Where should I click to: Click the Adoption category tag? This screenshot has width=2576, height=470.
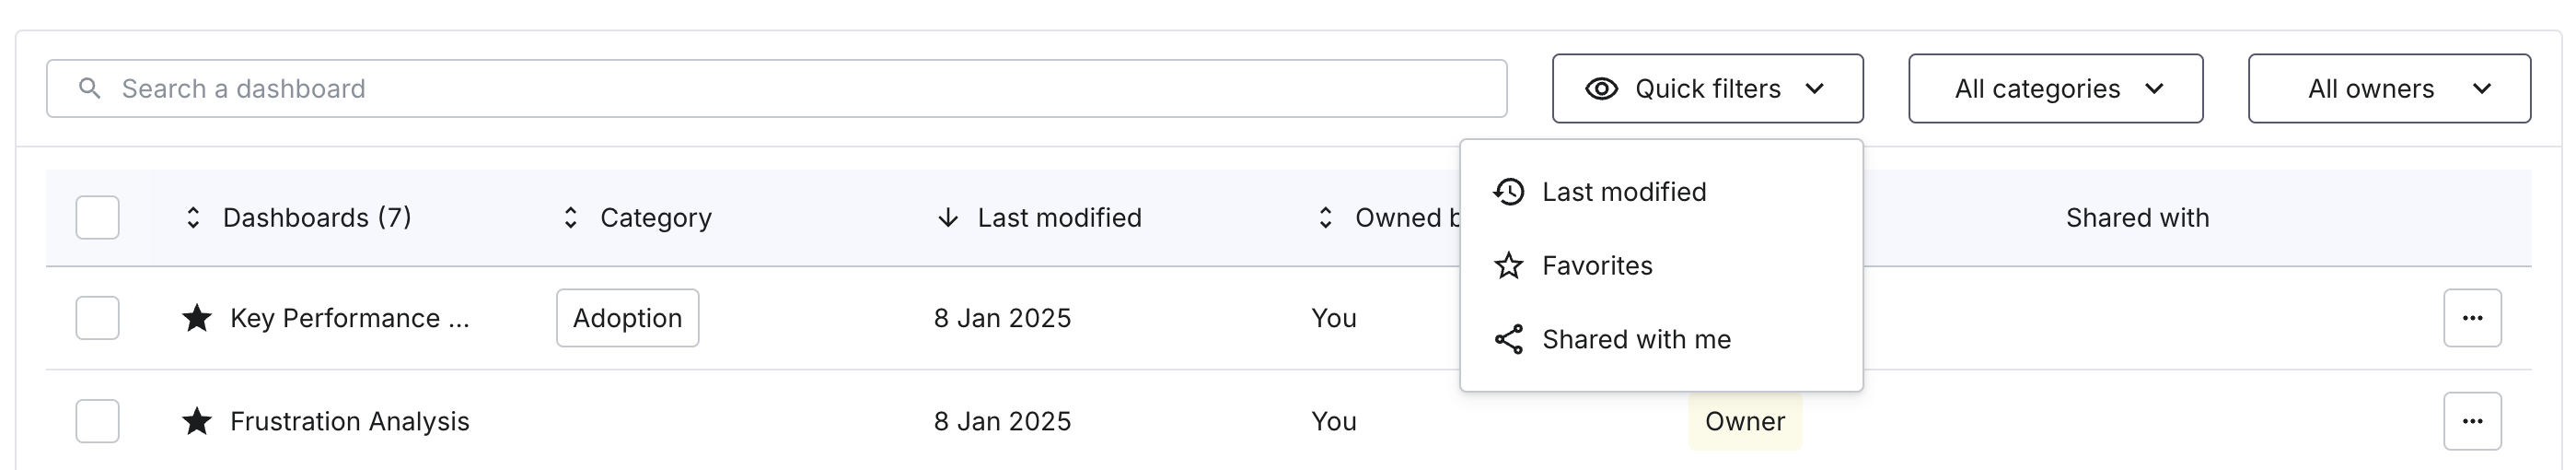pyautogui.click(x=628, y=318)
